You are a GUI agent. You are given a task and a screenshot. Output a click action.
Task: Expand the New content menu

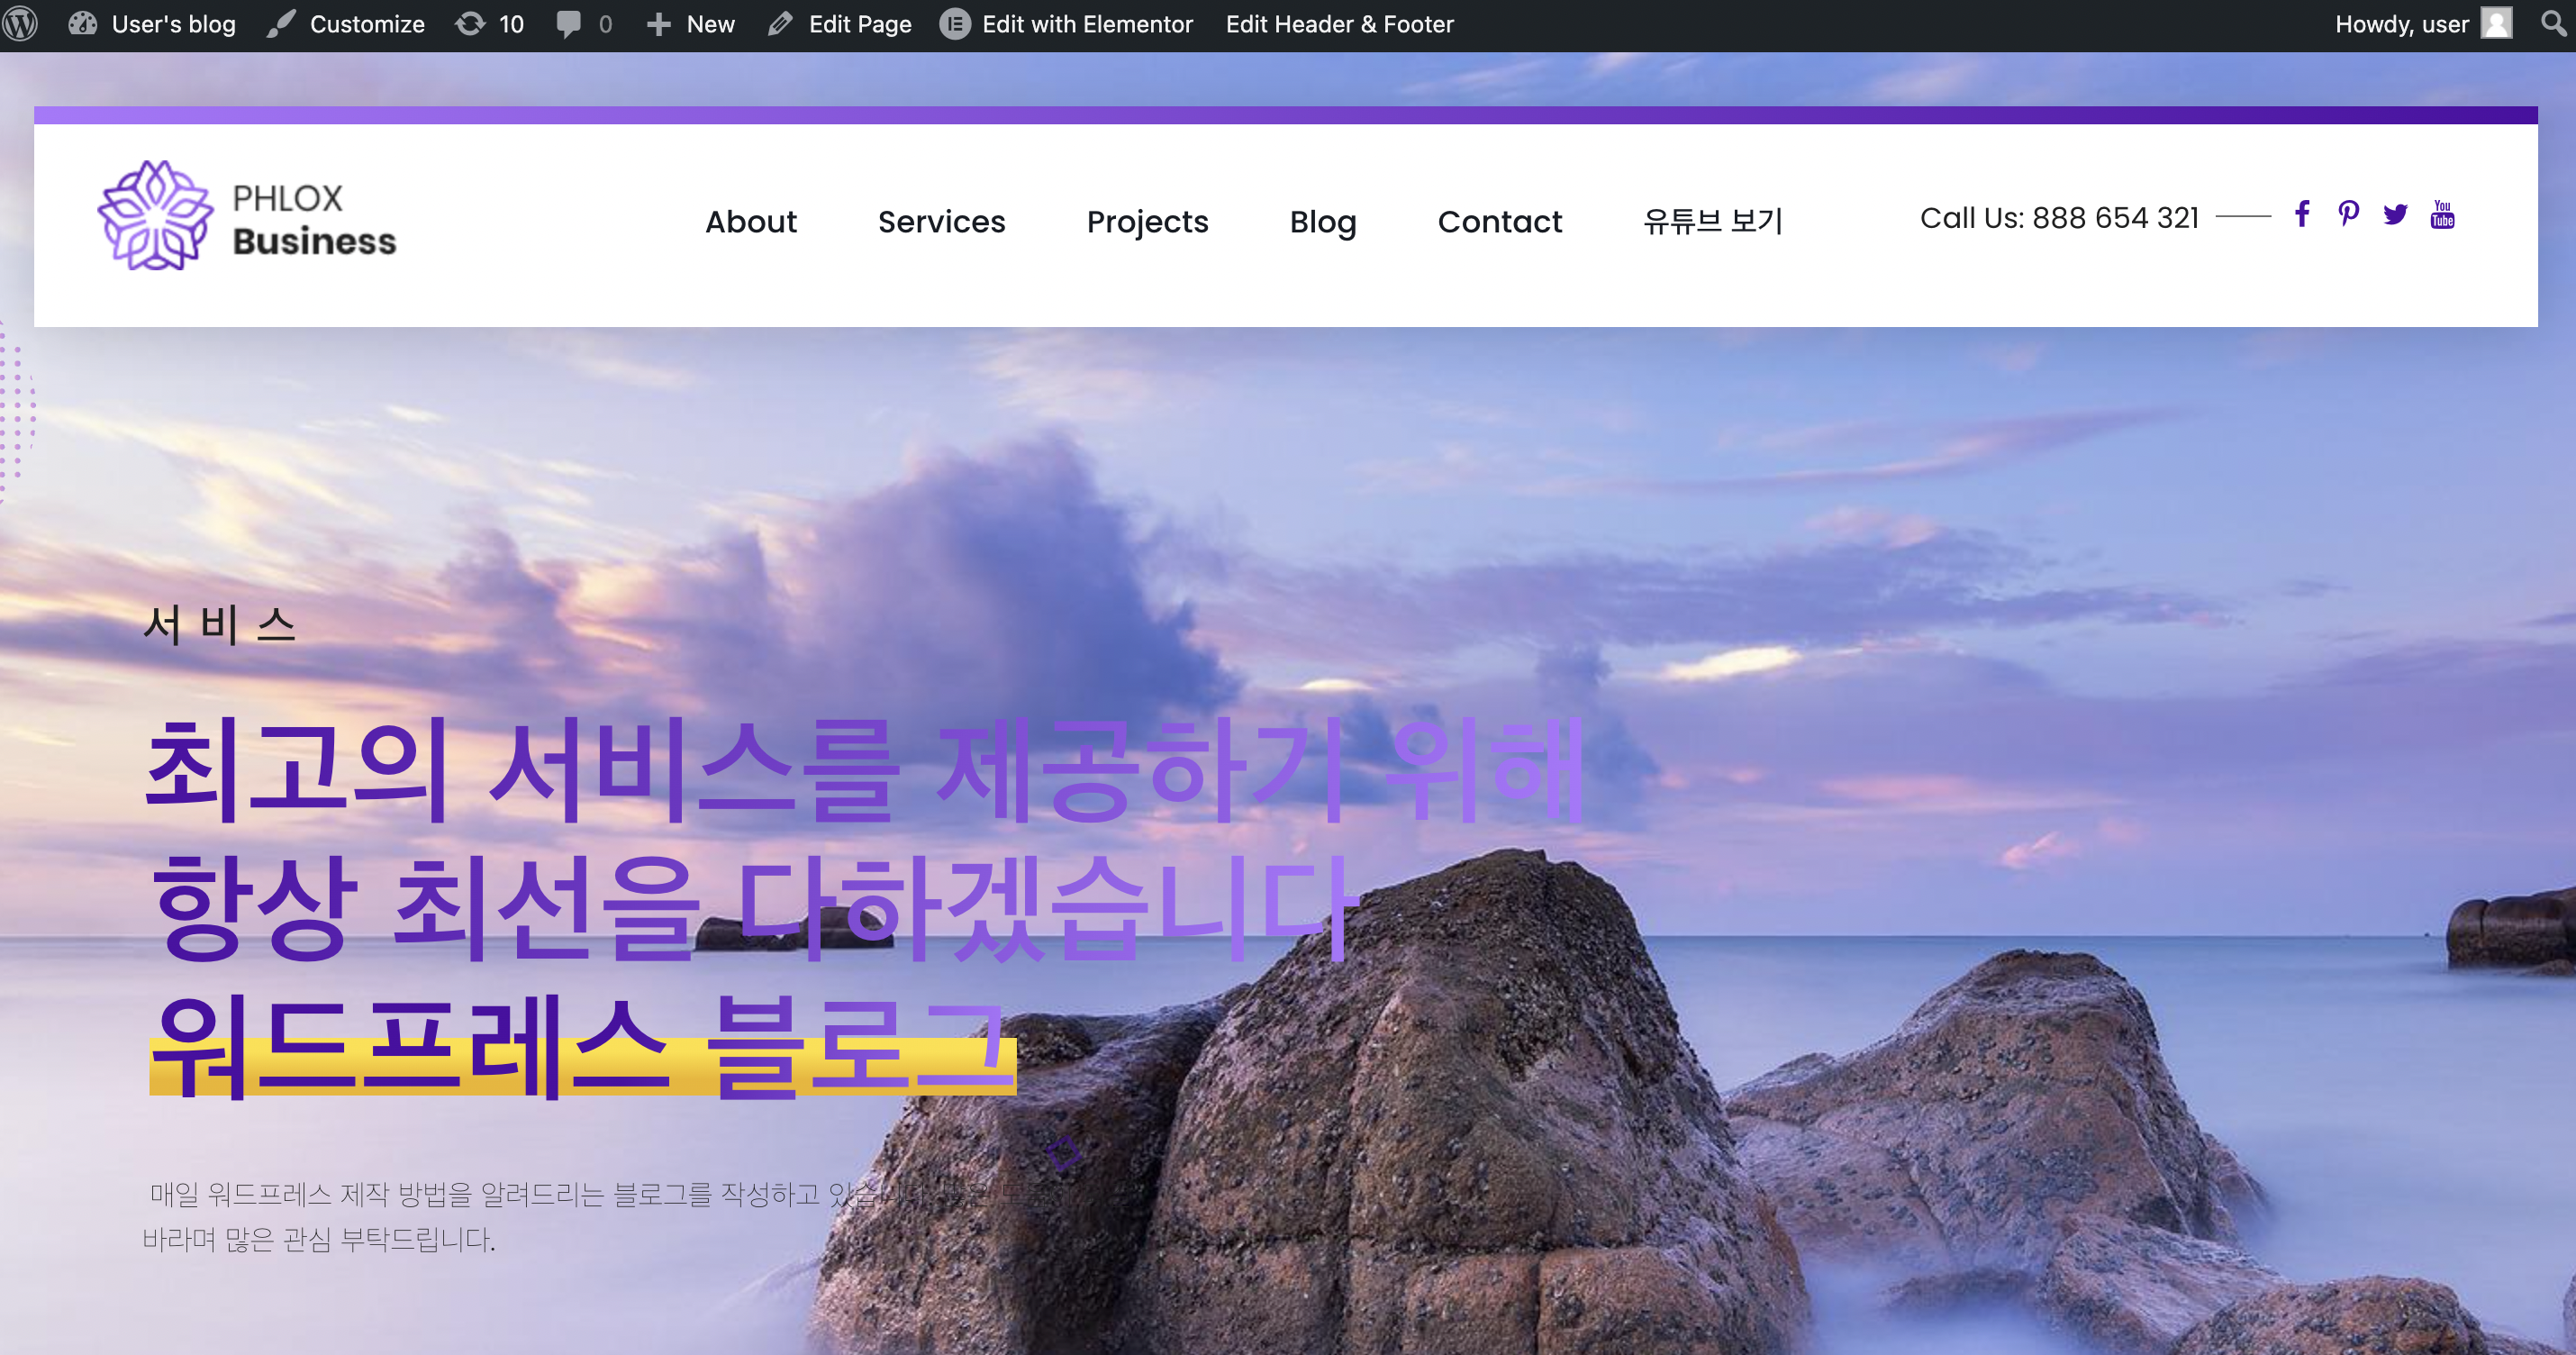(690, 24)
